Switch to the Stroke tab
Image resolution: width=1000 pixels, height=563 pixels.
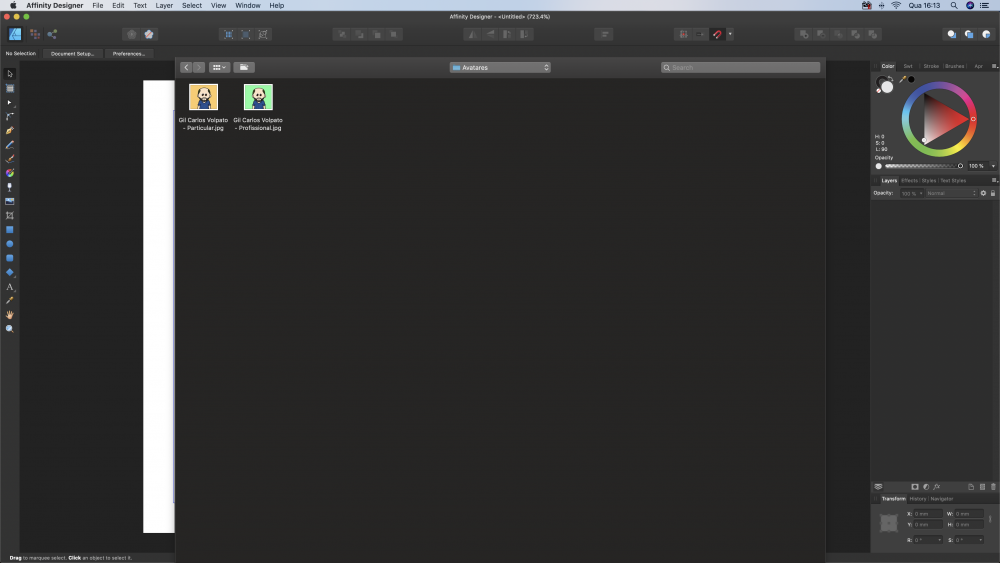pyautogui.click(x=931, y=66)
